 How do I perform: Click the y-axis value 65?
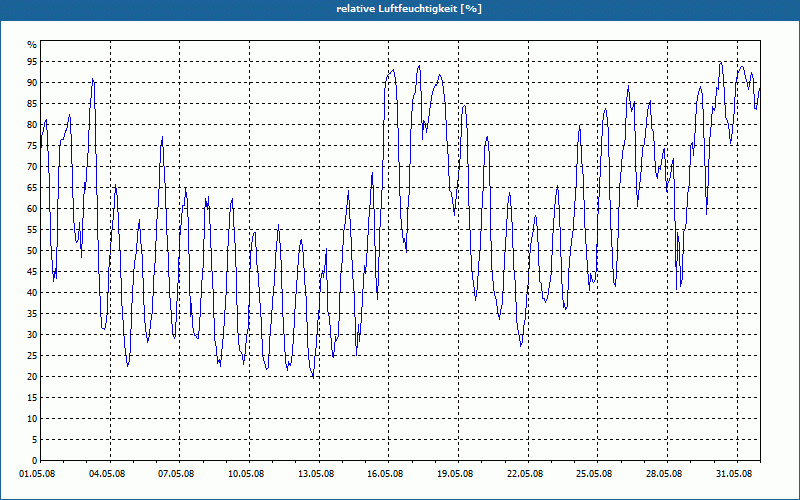[x=32, y=188]
